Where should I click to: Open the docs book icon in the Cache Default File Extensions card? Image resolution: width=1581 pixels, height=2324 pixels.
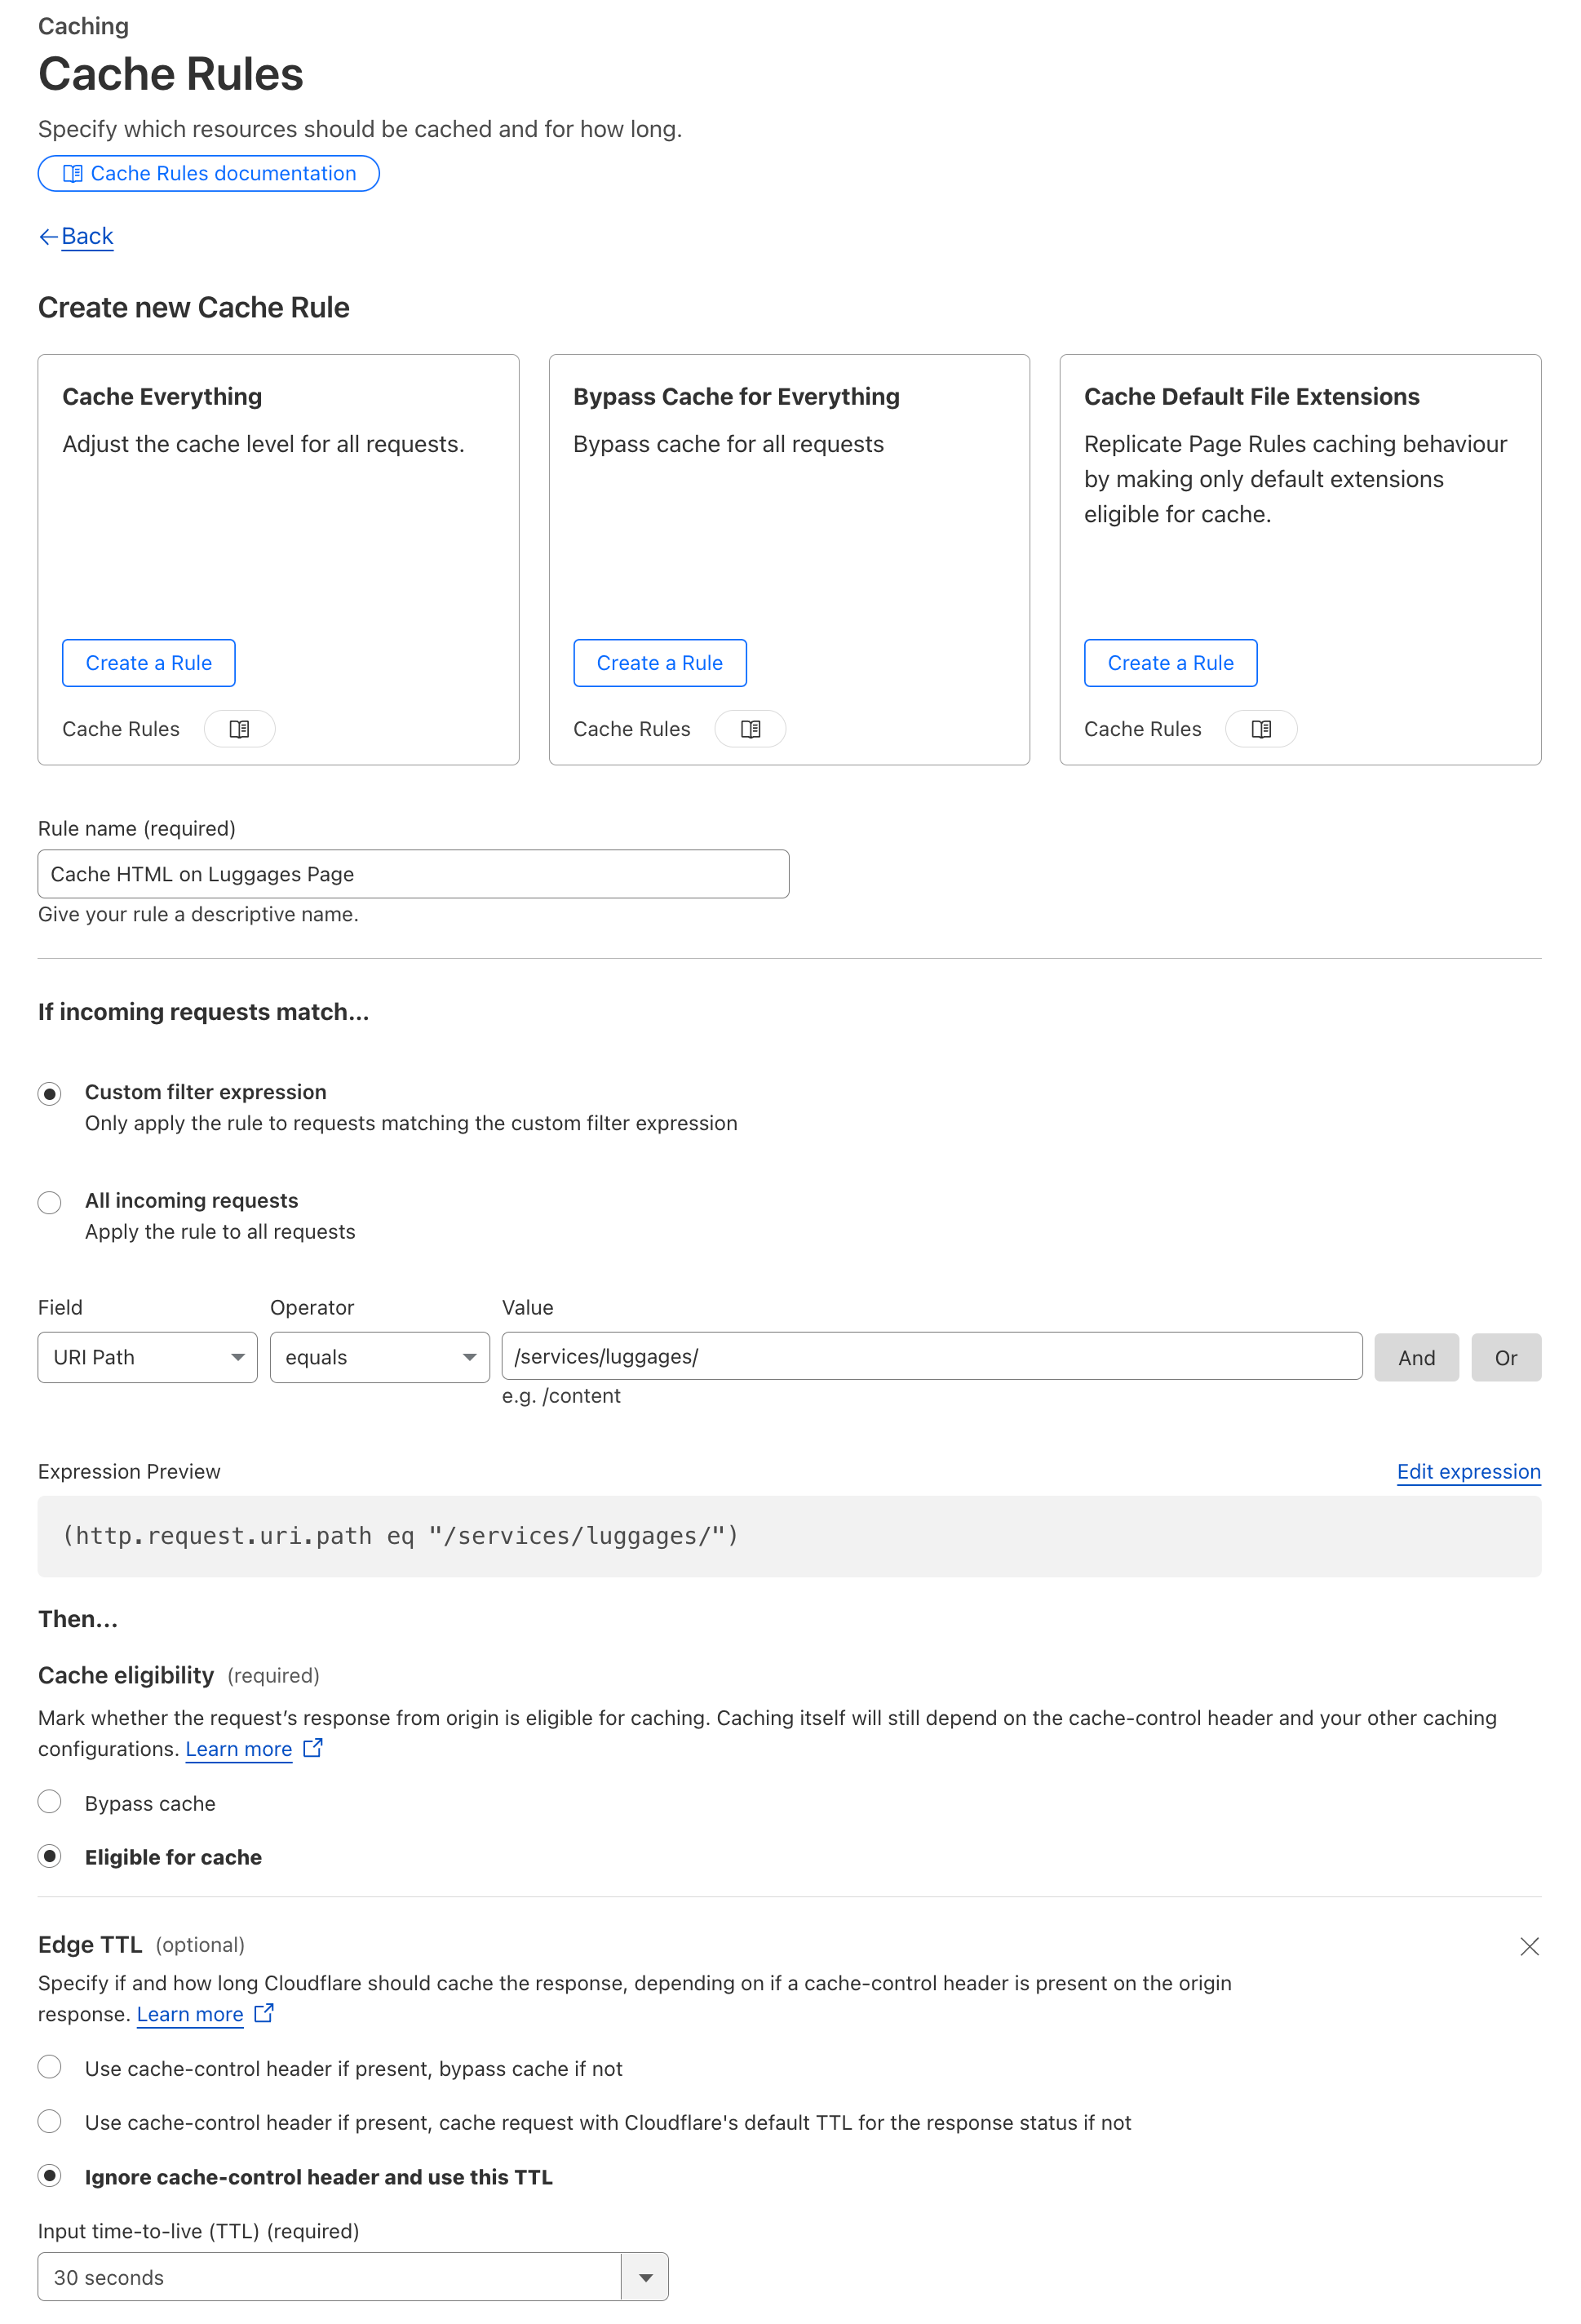(1262, 729)
